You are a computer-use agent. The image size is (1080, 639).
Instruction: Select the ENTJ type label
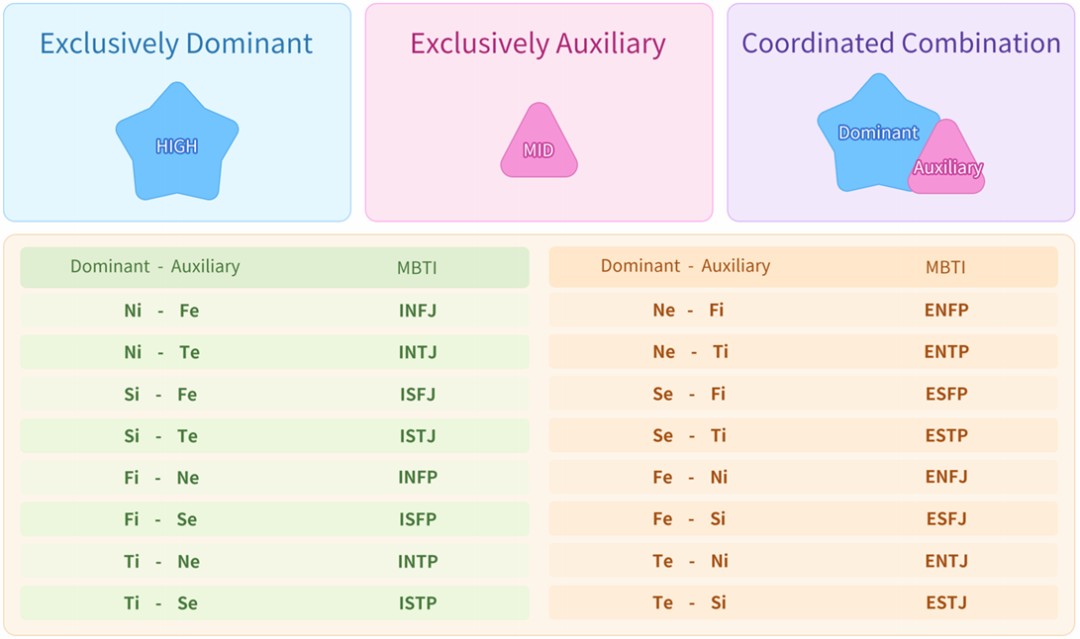tap(946, 561)
